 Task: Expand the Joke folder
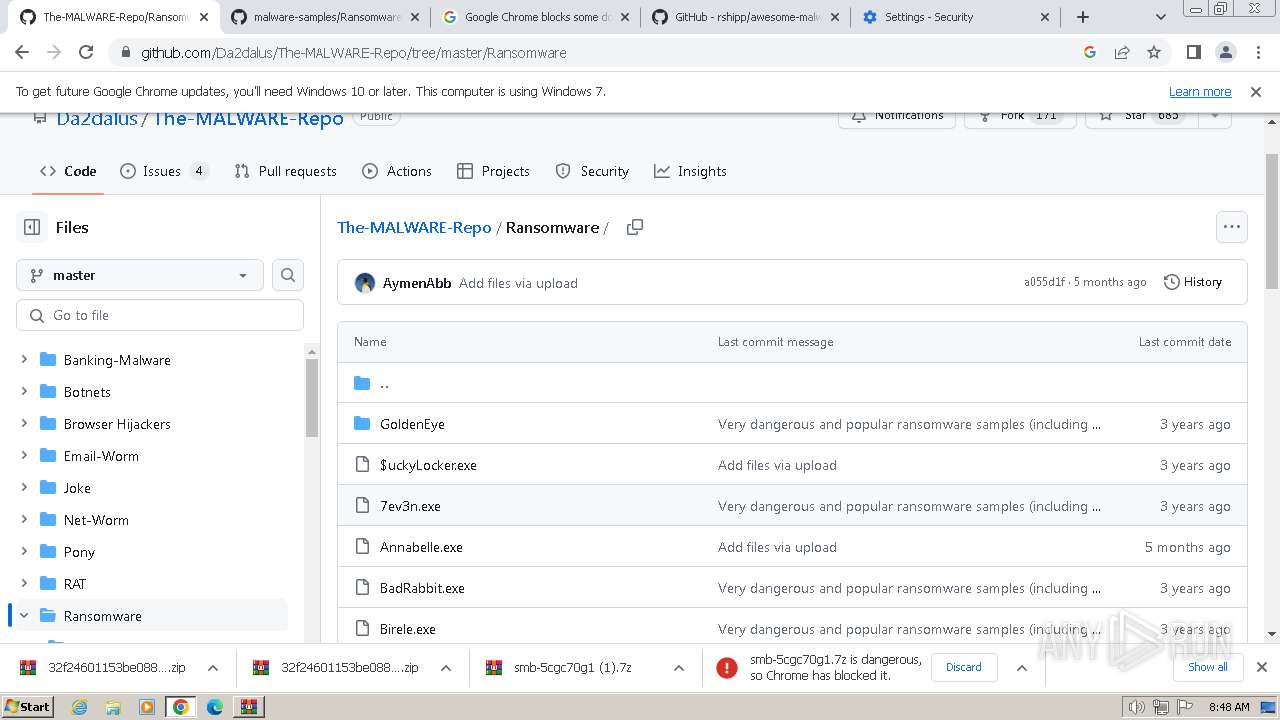(x=24, y=488)
